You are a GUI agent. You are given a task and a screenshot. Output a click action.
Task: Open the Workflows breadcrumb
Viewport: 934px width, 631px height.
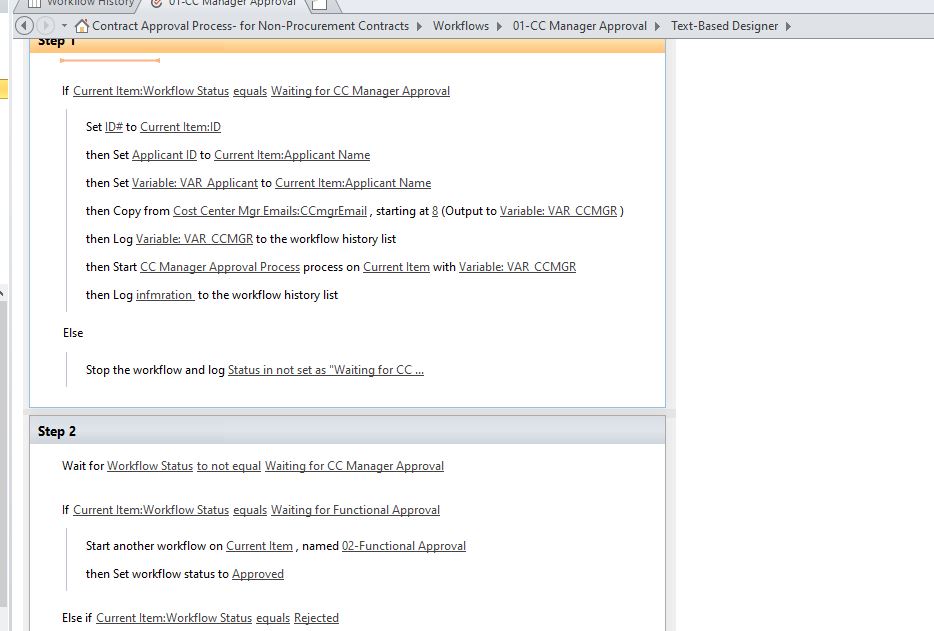tap(460, 26)
